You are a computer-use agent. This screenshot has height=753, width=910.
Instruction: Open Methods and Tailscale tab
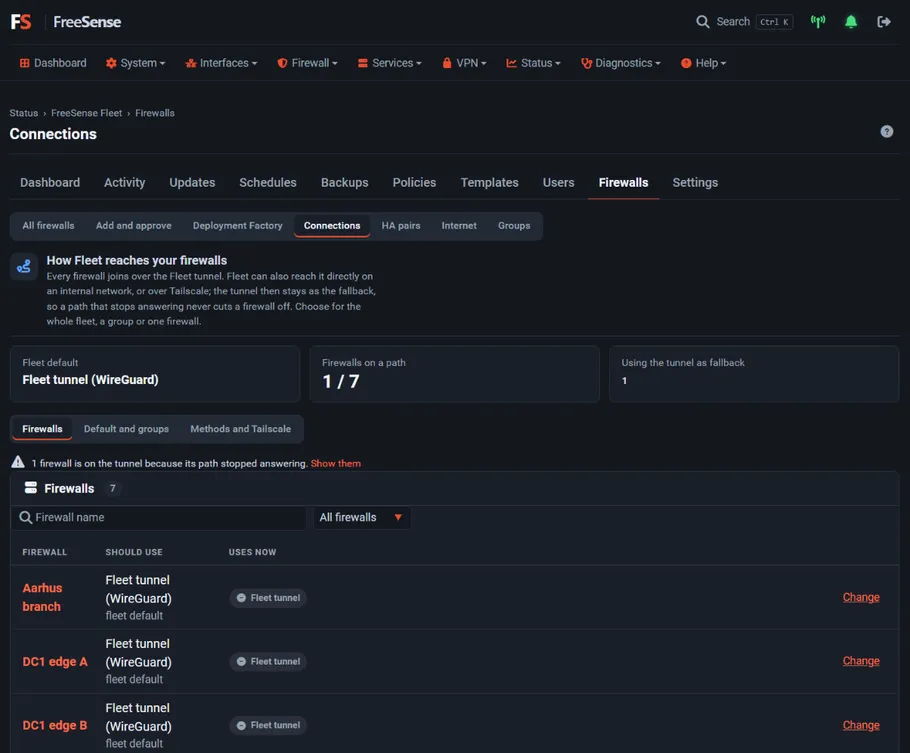click(x=241, y=429)
